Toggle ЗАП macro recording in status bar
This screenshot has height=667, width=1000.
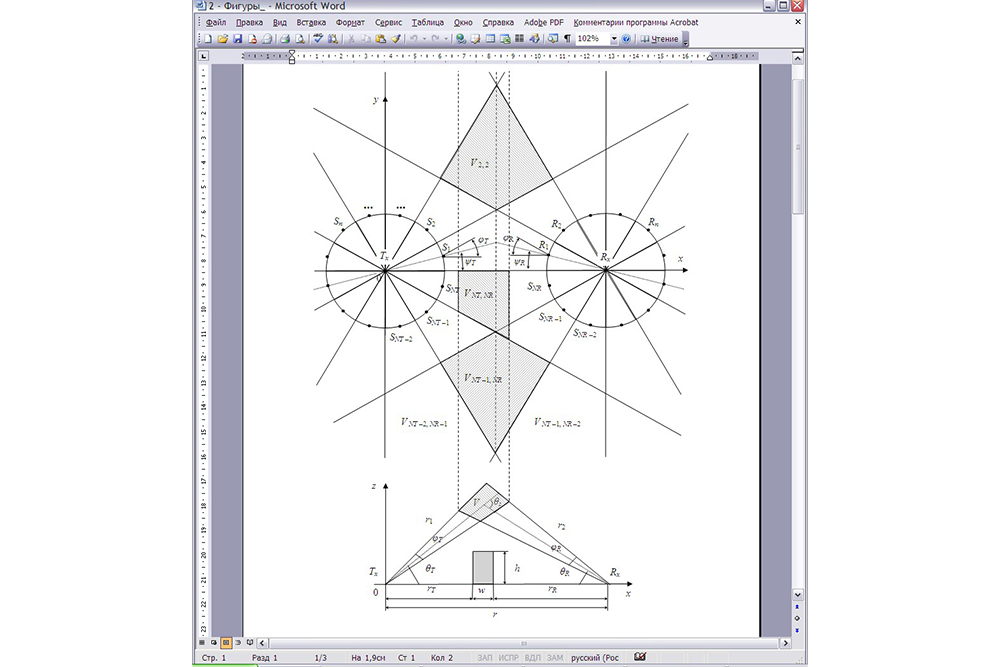click(x=485, y=659)
